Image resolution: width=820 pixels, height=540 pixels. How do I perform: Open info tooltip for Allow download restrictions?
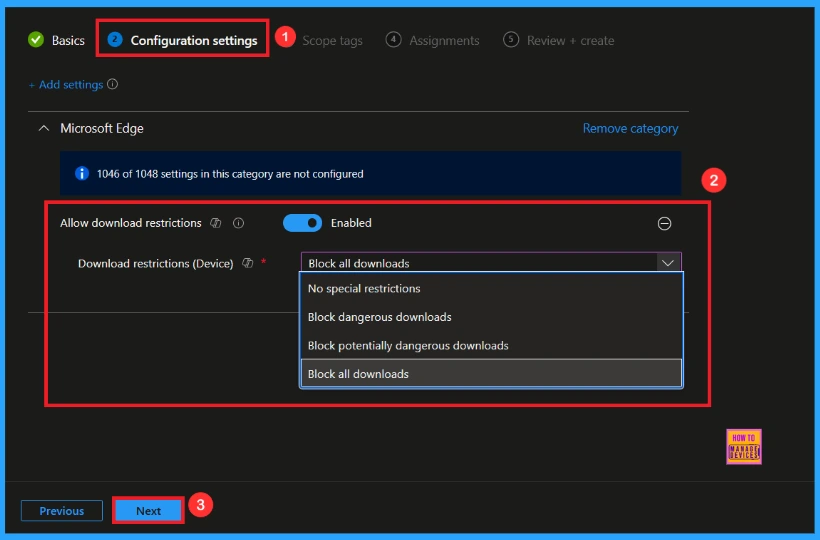[238, 223]
